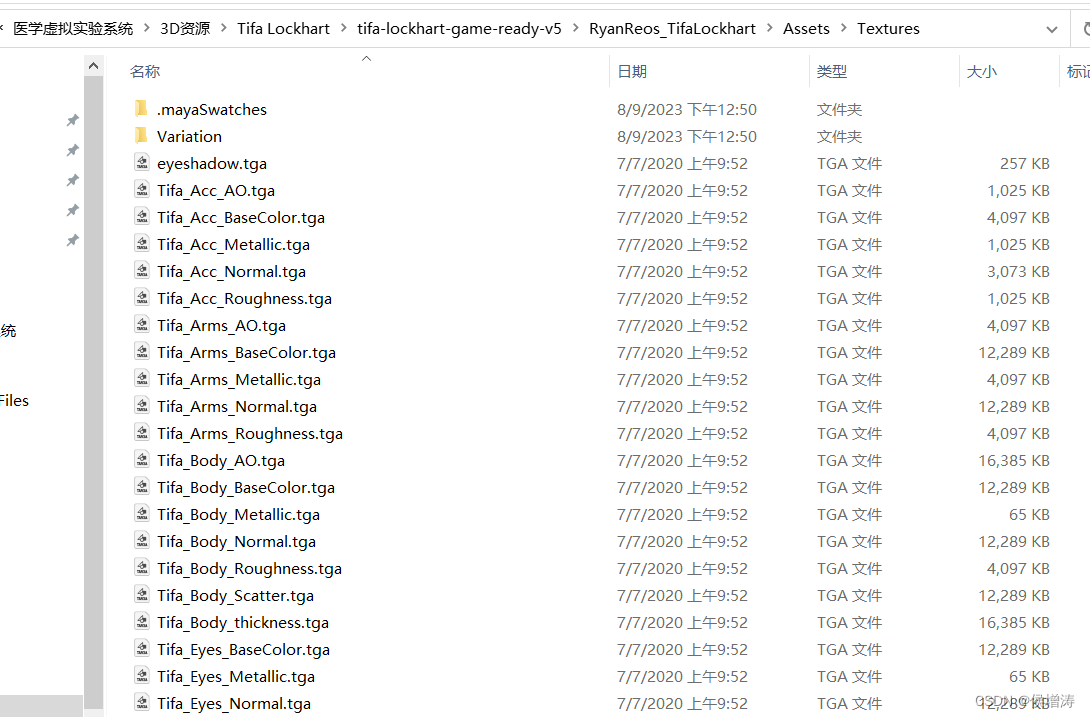
Task: Click date cell of .mayaSwatches folder
Action: 687,109
